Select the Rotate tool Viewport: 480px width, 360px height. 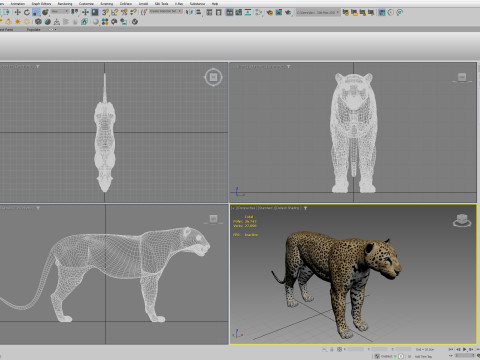tap(27, 12)
